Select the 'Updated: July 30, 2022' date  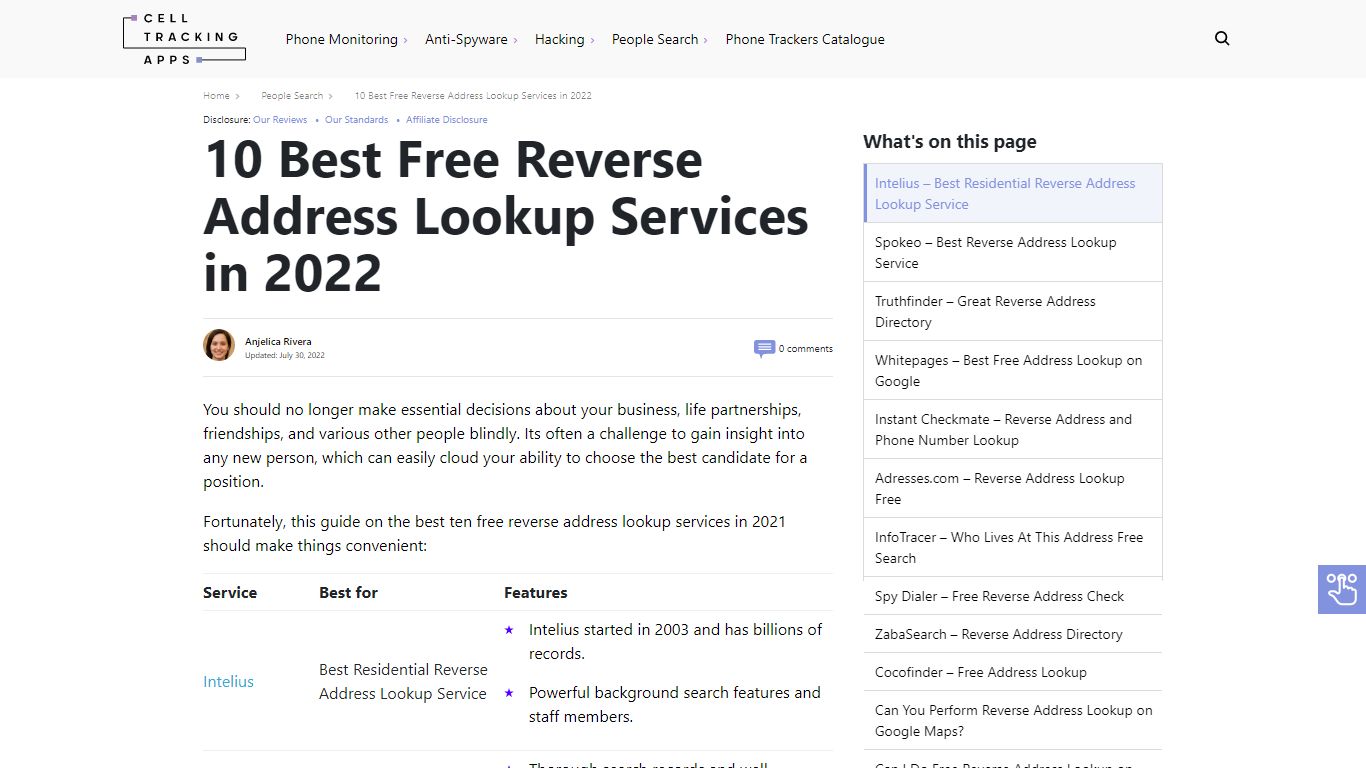coord(285,355)
